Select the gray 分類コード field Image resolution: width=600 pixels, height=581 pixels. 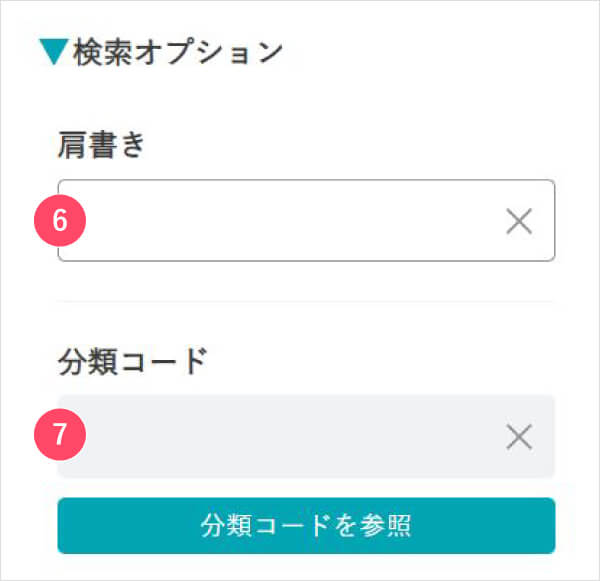click(x=306, y=436)
